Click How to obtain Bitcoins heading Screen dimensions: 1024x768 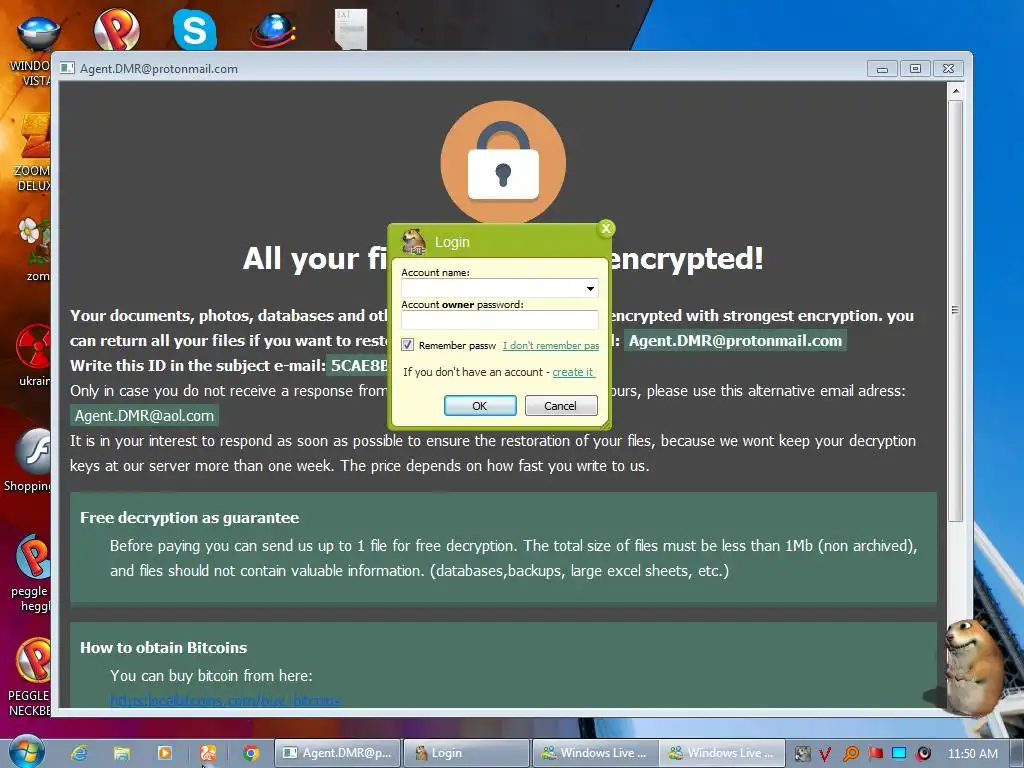[x=163, y=648]
